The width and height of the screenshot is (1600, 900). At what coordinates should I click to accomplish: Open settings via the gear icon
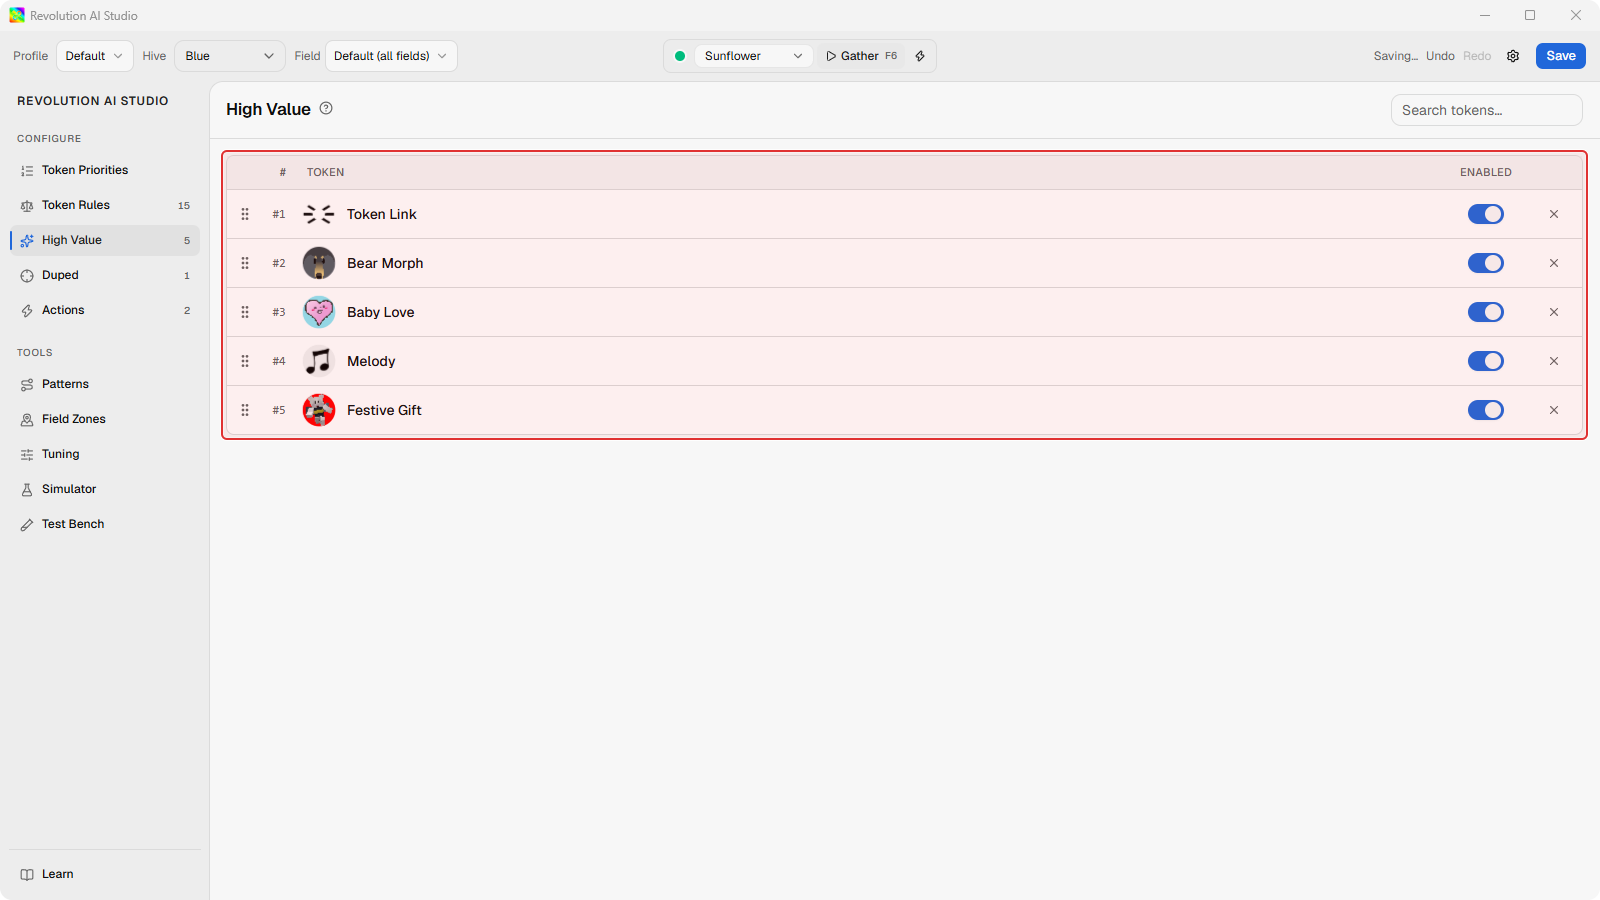pos(1513,56)
